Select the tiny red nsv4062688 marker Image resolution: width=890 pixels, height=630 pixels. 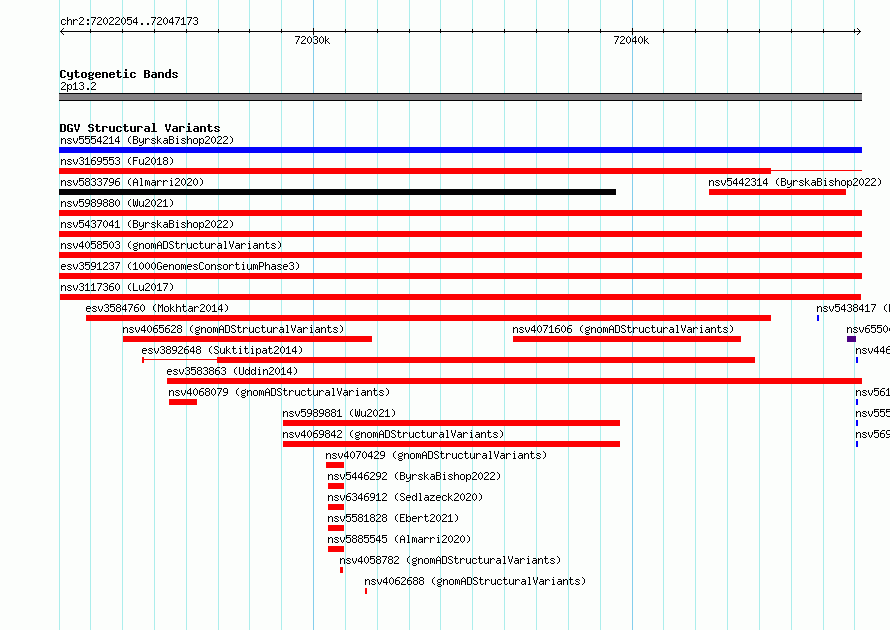coord(366,591)
